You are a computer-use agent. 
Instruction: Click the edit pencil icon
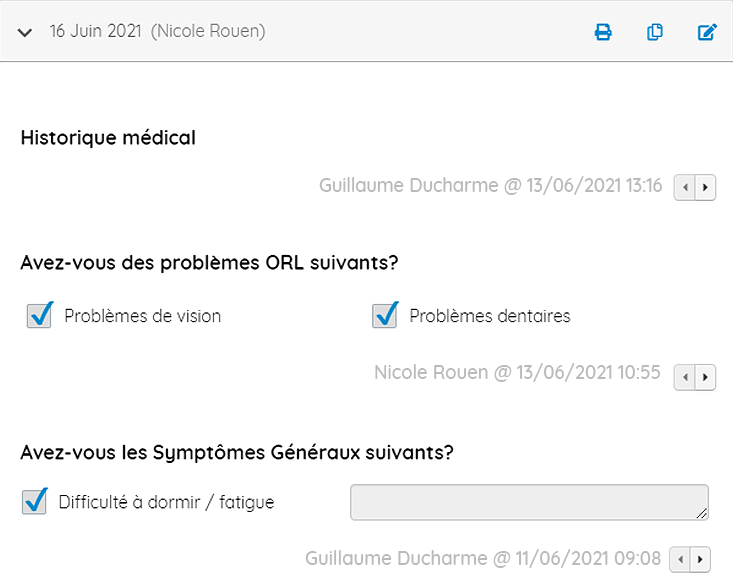[x=707, y=32]
